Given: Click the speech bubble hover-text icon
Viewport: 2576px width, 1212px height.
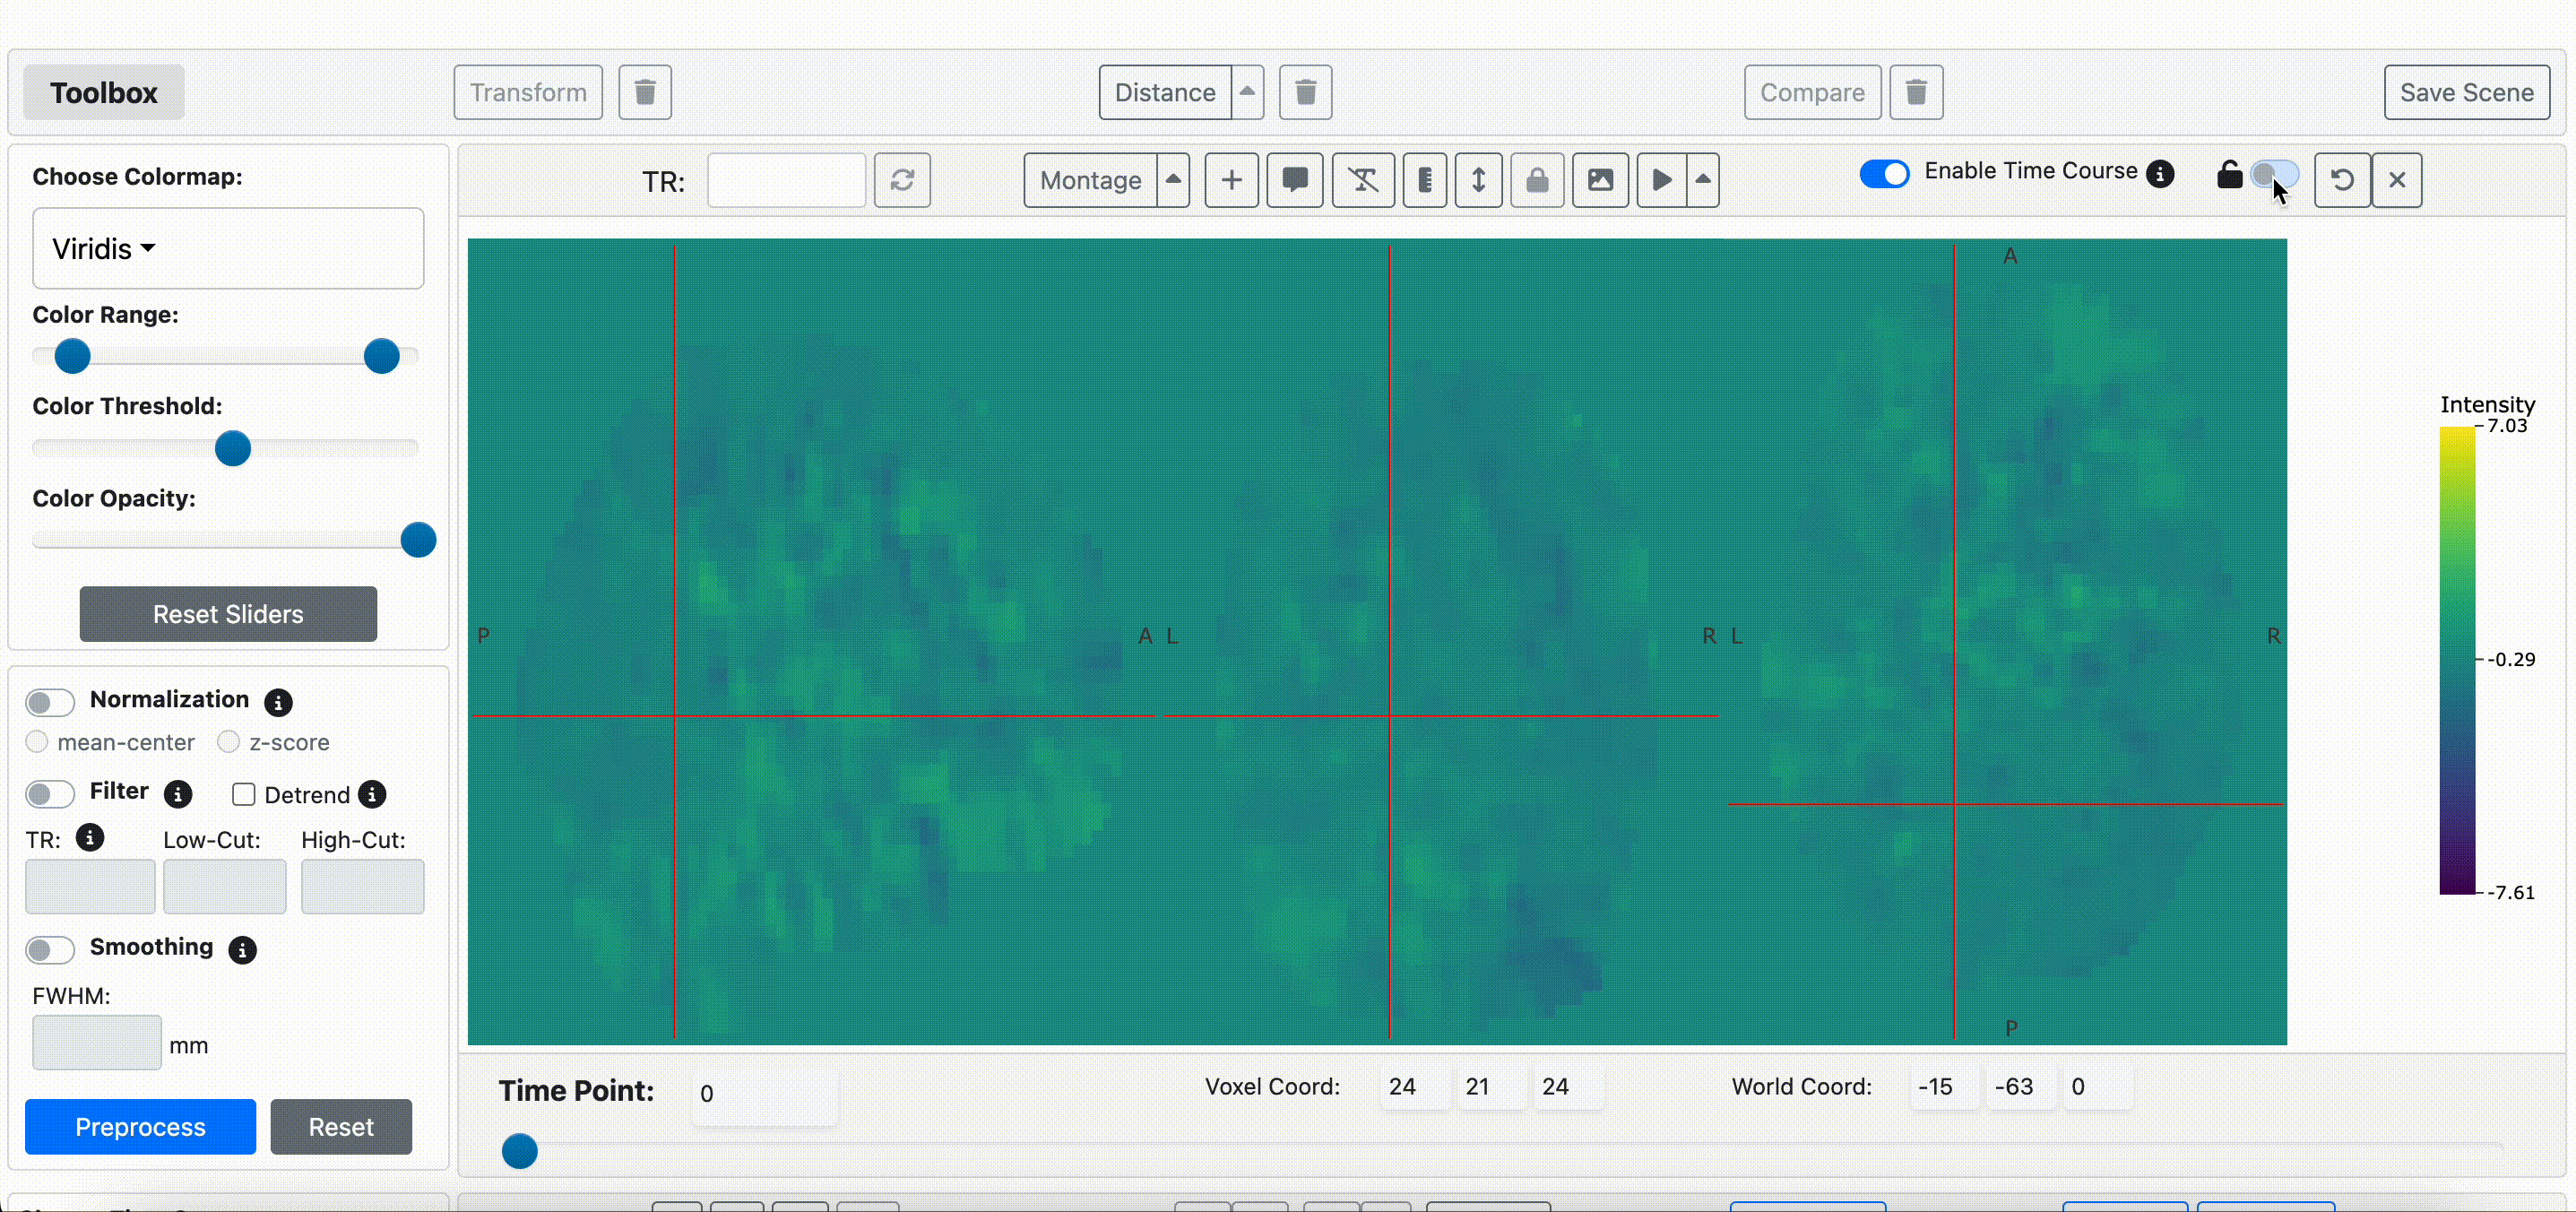Looking at the screenshot, I should [x=1295, y=180].
